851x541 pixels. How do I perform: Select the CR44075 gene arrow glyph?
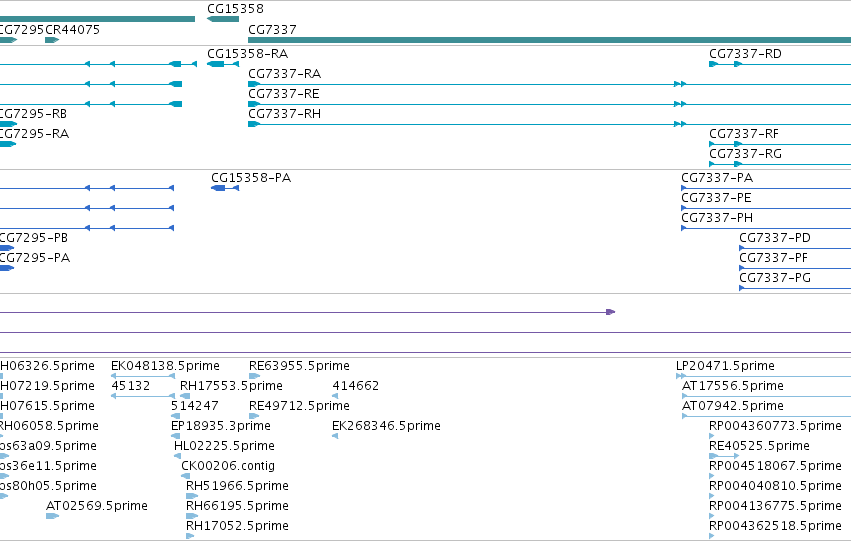click(52, 40)
